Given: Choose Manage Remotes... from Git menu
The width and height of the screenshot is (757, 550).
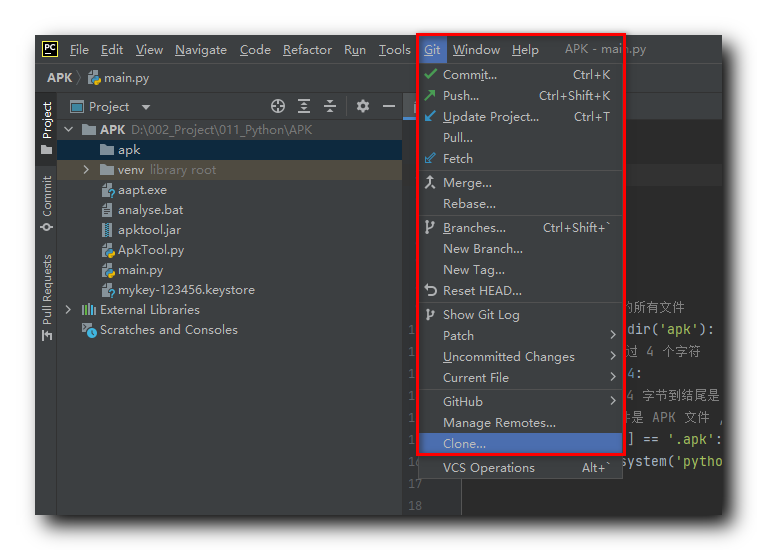Looking at the screenshot, I should pos(520,423).
